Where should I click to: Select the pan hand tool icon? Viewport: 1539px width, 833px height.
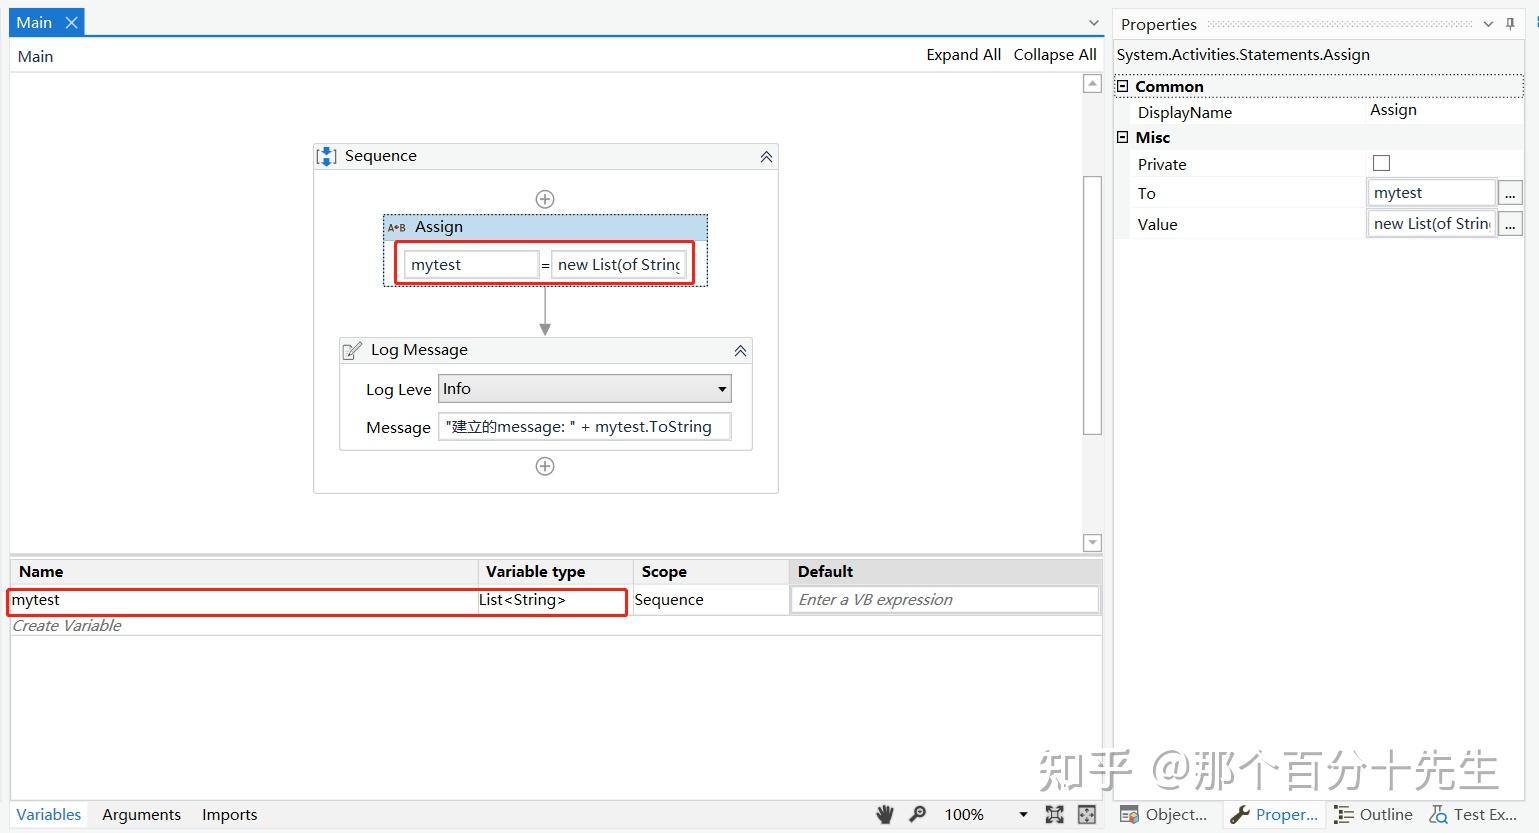(x=885, y=815)
